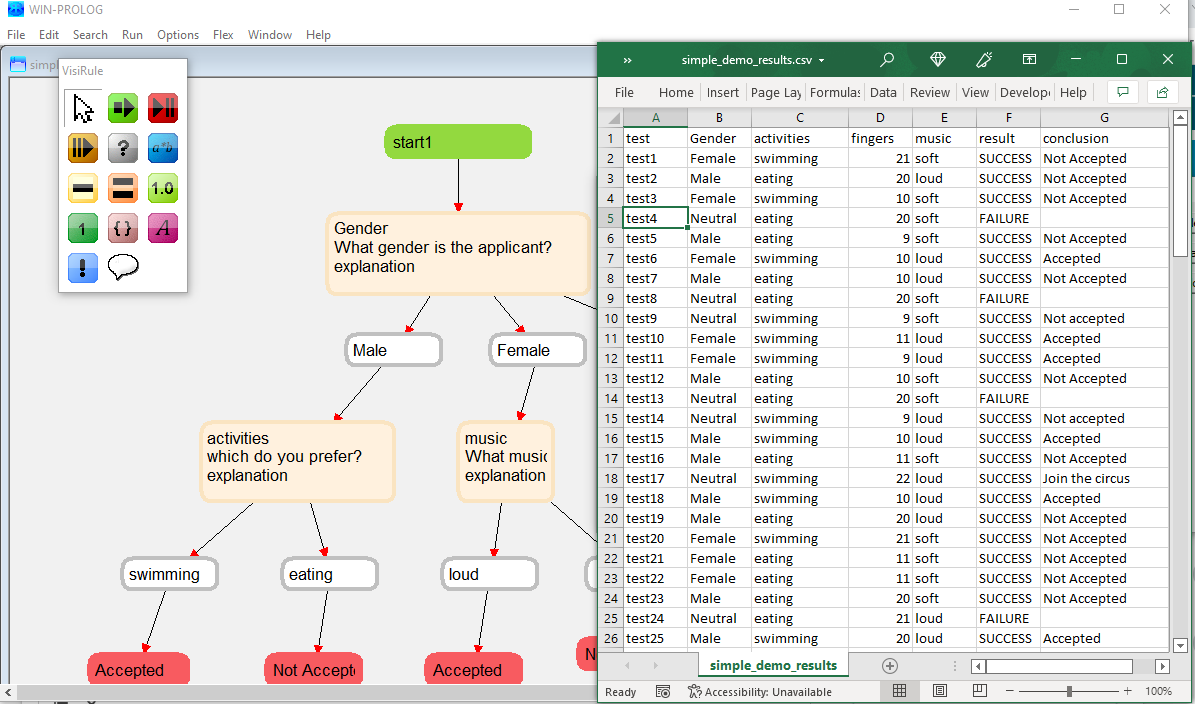Switch to Page Layout view in status bar
This screenshot has height=704, width=1195.
[x=940, y=691]
